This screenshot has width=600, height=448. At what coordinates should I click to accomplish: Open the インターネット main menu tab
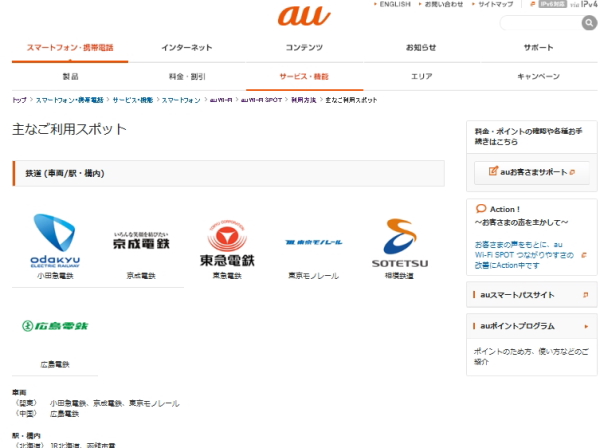click(x=186, y=48)
